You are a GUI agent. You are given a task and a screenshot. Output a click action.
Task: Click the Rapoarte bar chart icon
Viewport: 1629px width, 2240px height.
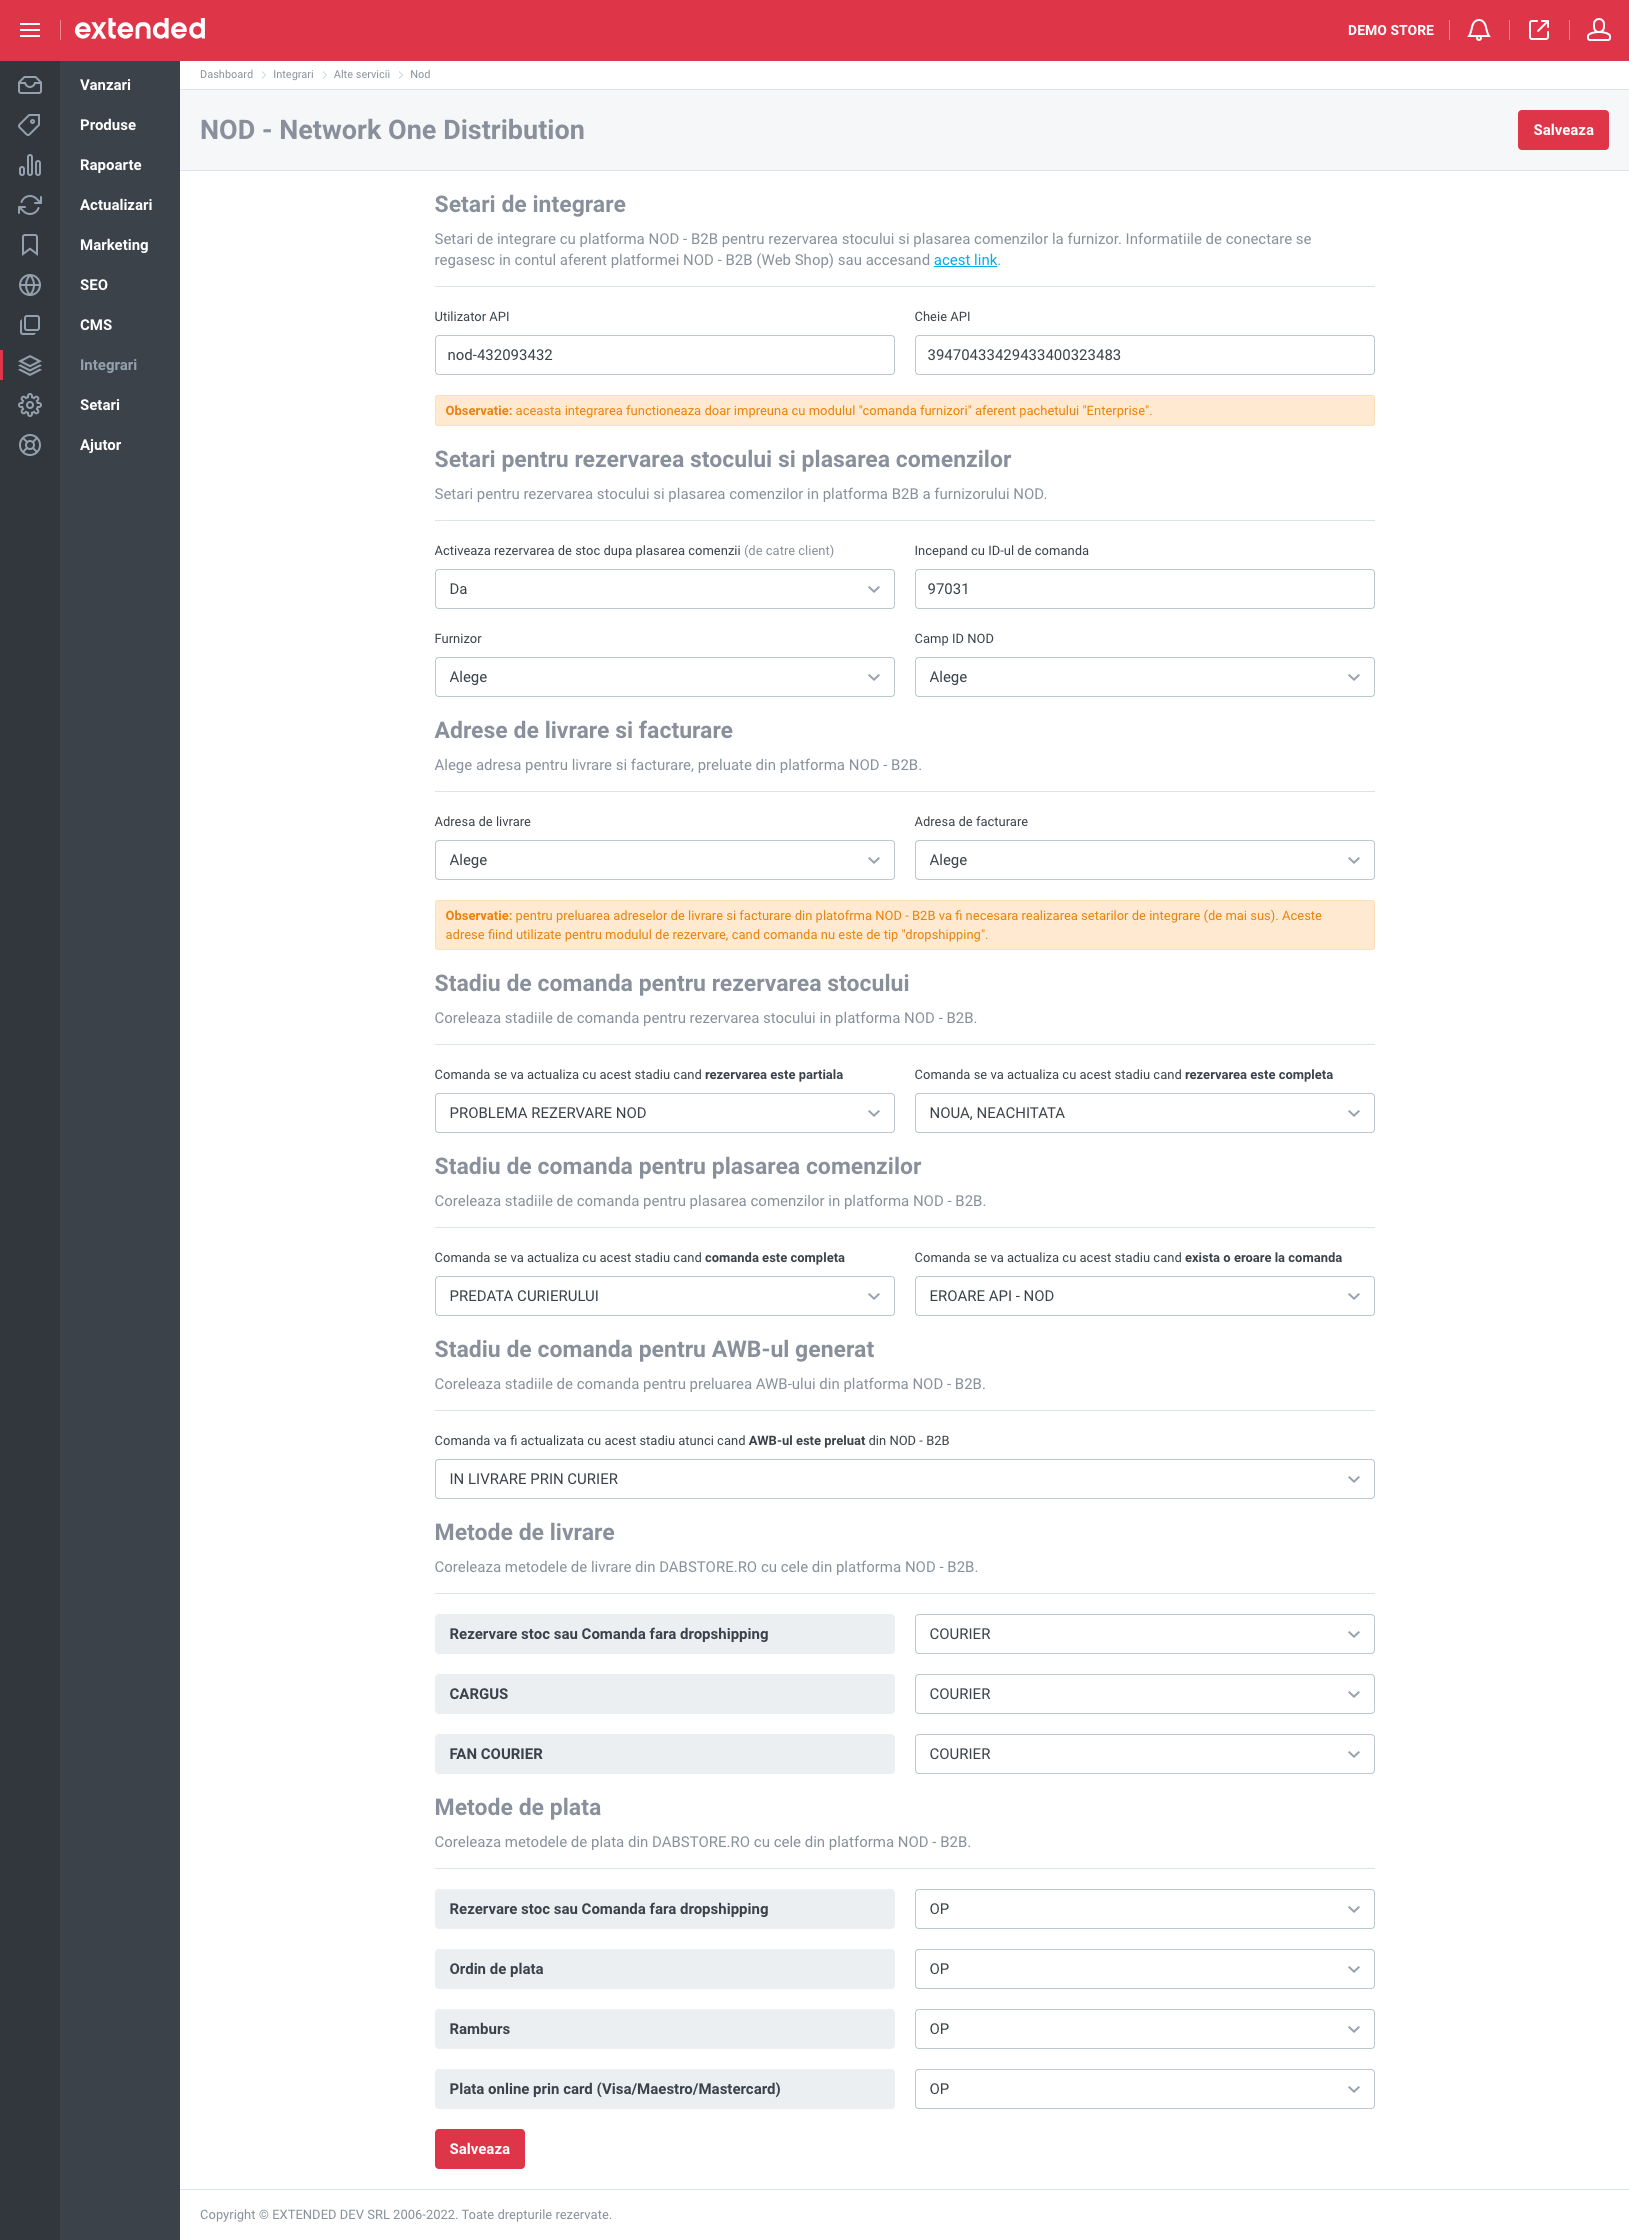pyautogui.click(x=30, y=165)
